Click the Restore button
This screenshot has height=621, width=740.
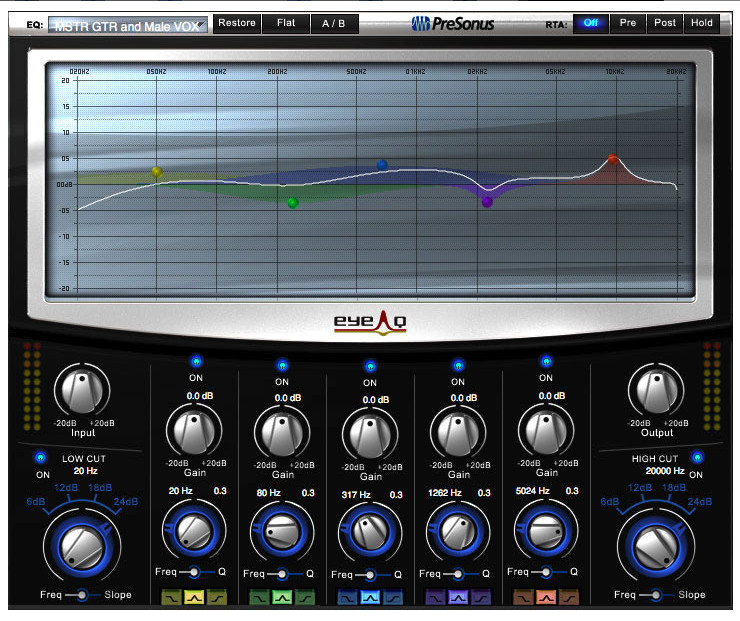(236, 23)
